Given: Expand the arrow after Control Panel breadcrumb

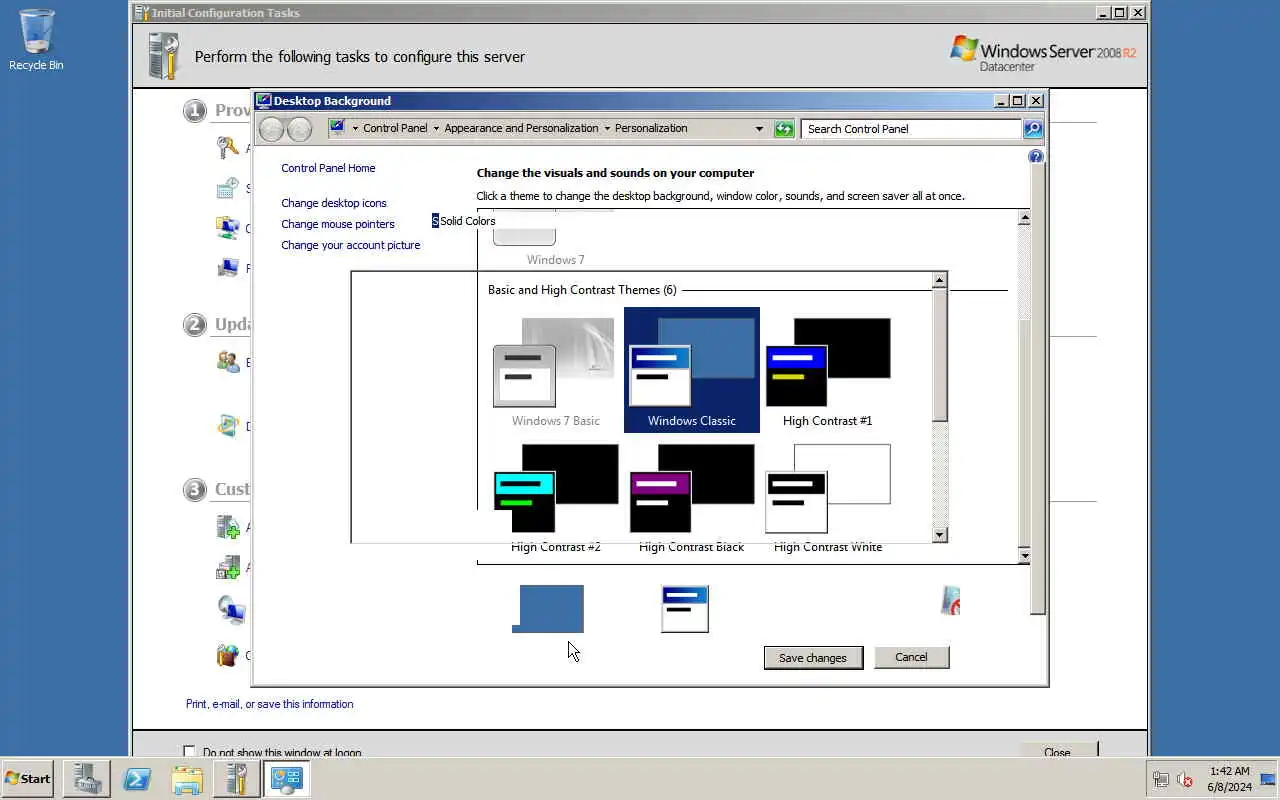Looking at the screenshot, I should pyautogui.click(x=436, y=128).
